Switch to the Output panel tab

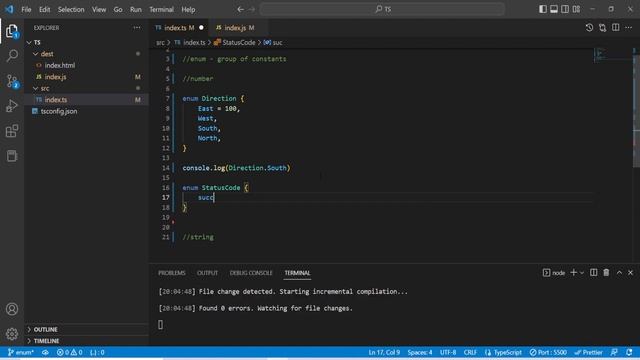click(207, 273)
